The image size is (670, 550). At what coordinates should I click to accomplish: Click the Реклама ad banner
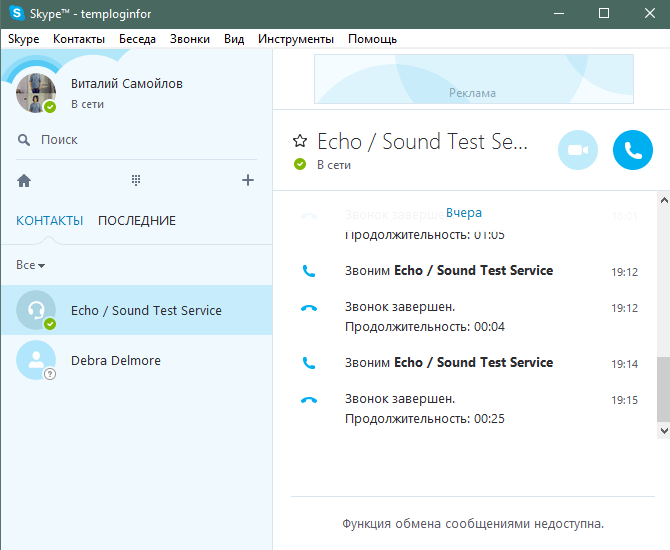point(474,79)
